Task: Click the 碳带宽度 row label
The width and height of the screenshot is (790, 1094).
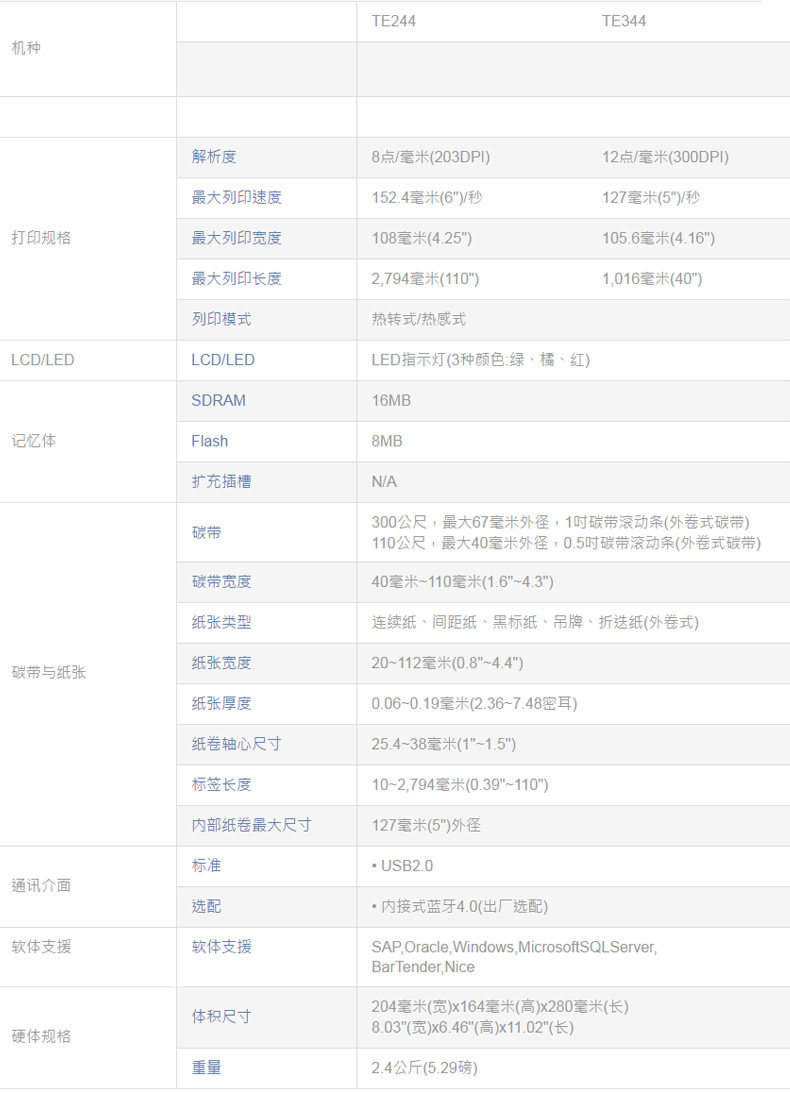Action: (x=221, y=582)
